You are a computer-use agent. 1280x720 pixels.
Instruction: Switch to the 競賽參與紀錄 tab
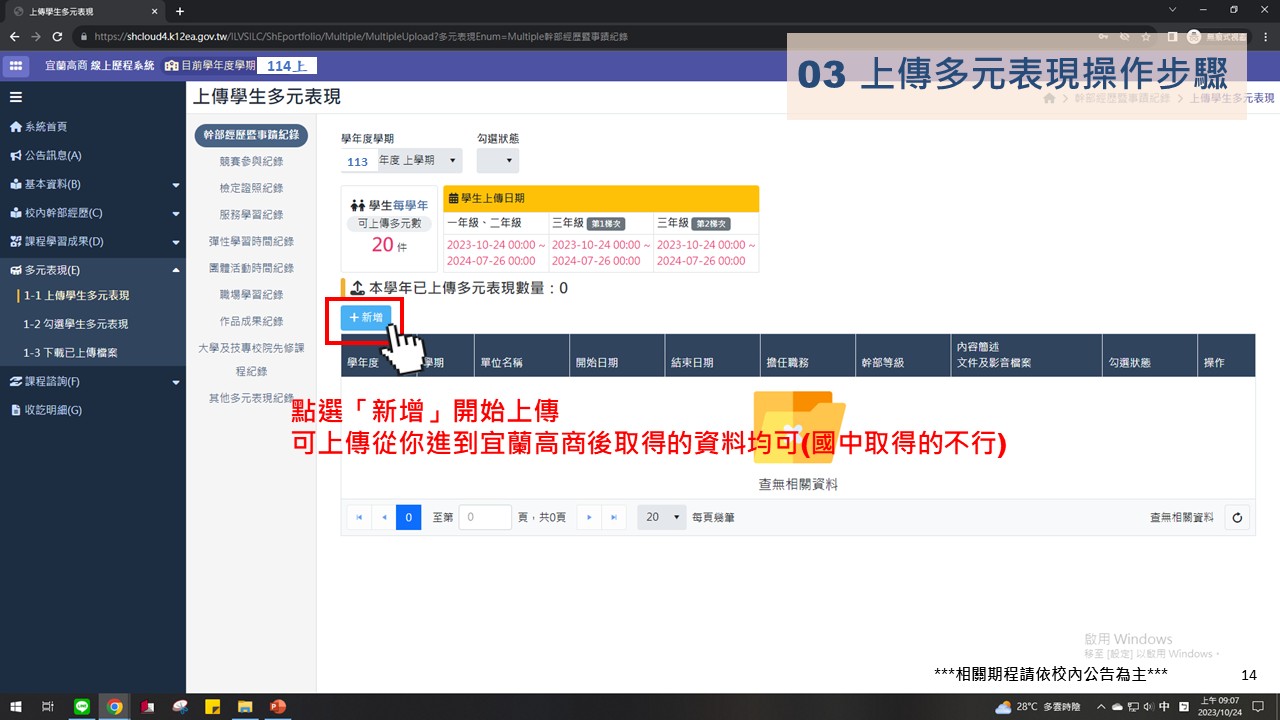(251, 161)
